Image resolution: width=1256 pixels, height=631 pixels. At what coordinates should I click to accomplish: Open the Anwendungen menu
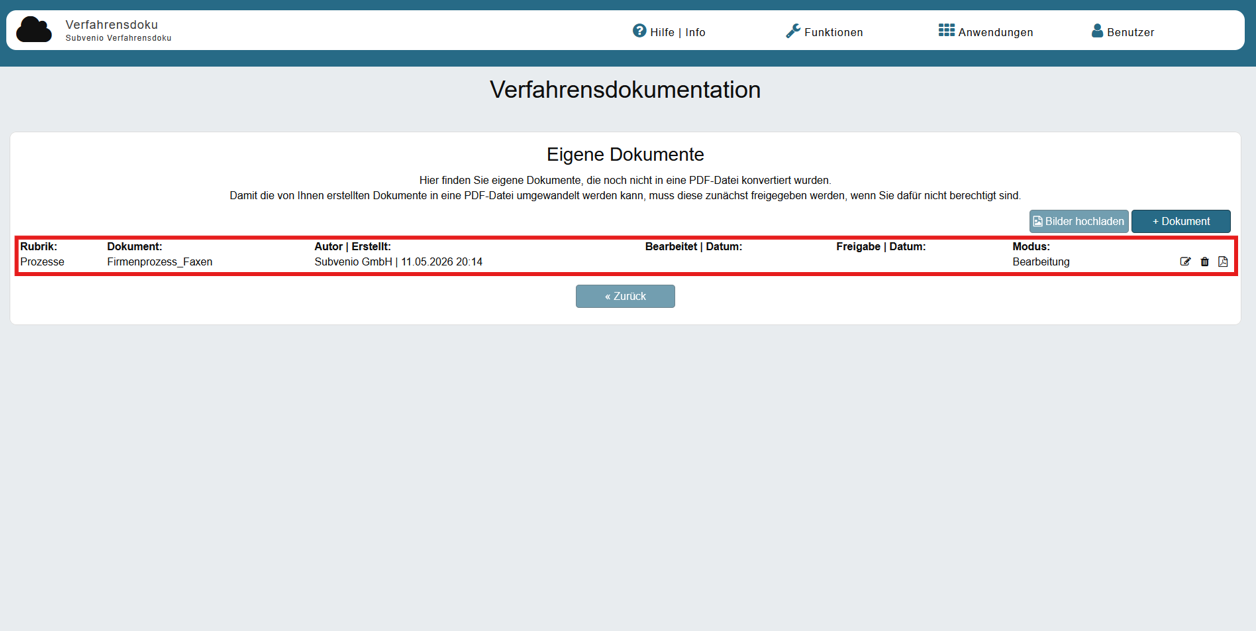tap(986, 32)
